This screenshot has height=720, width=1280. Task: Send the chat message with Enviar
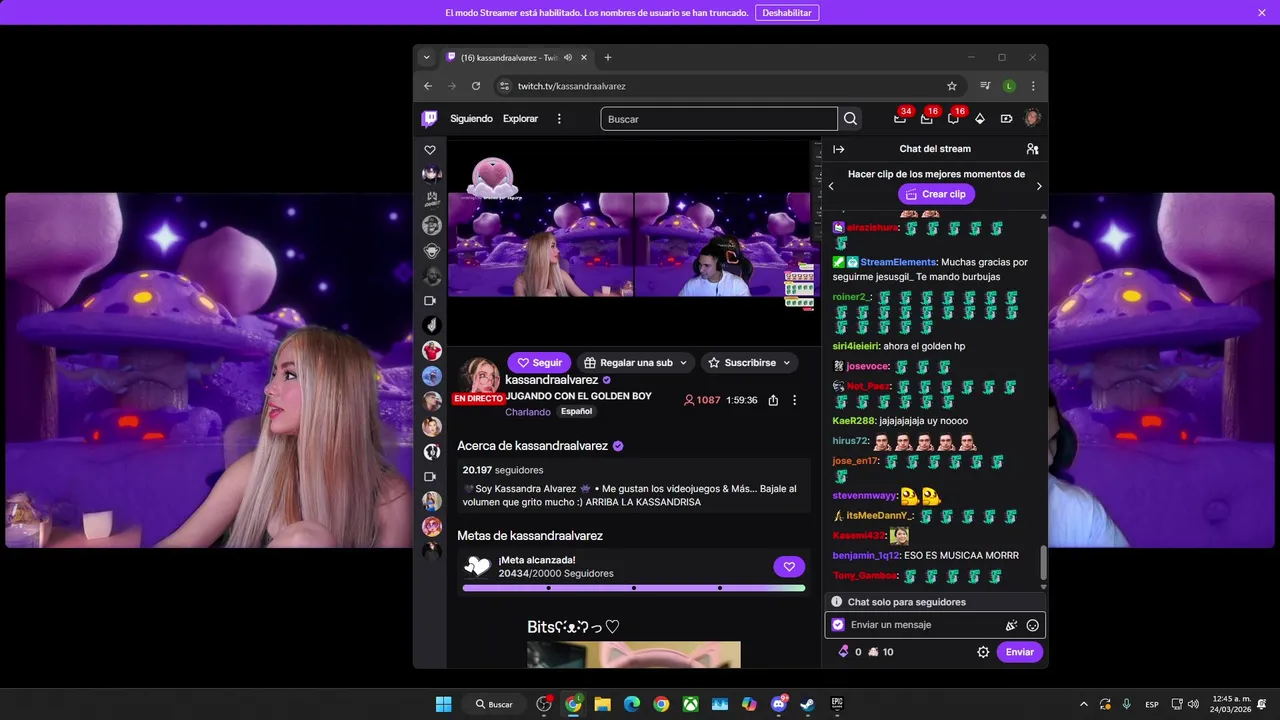1020,652
